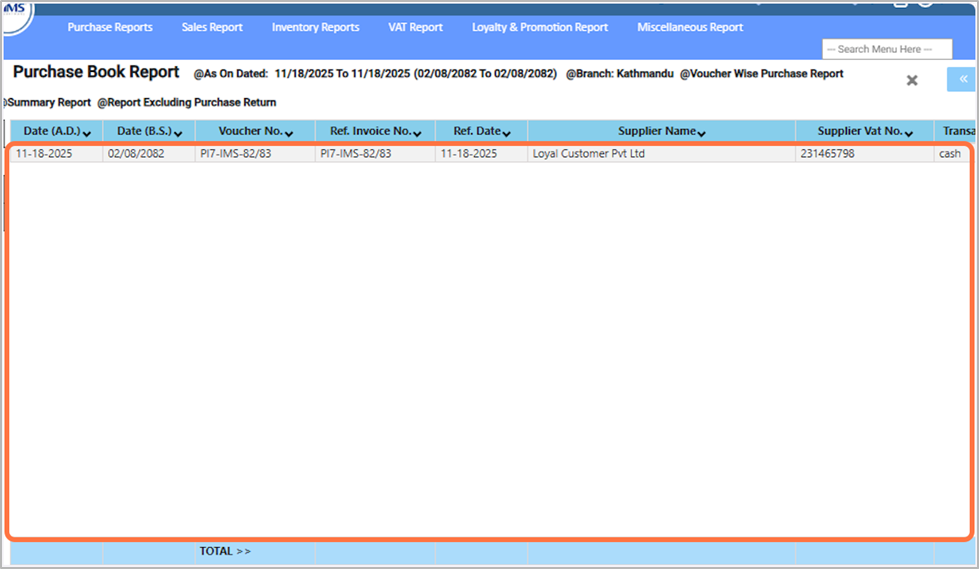This screenshot has height=569, width=979.
Task: Open the Purchase Reports menu
Action: pyautogui.click(x=110, y=27)
